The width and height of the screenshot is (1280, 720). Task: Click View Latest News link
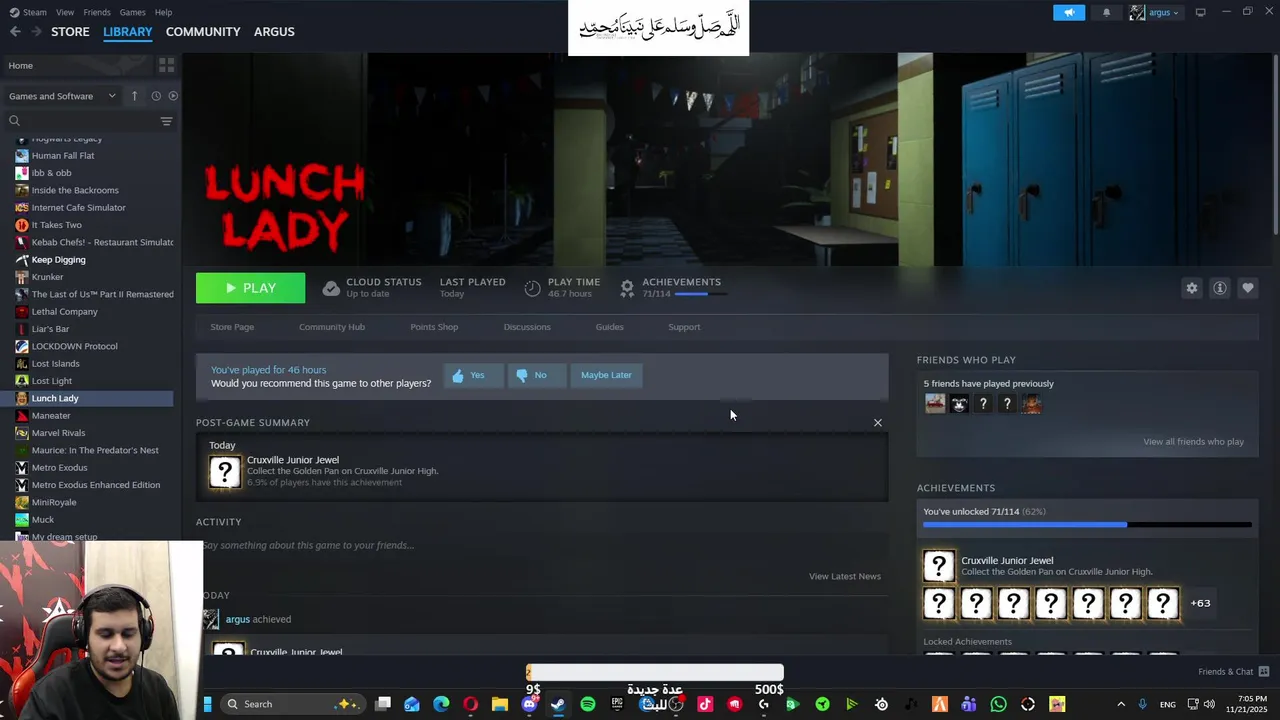[845, 576]
